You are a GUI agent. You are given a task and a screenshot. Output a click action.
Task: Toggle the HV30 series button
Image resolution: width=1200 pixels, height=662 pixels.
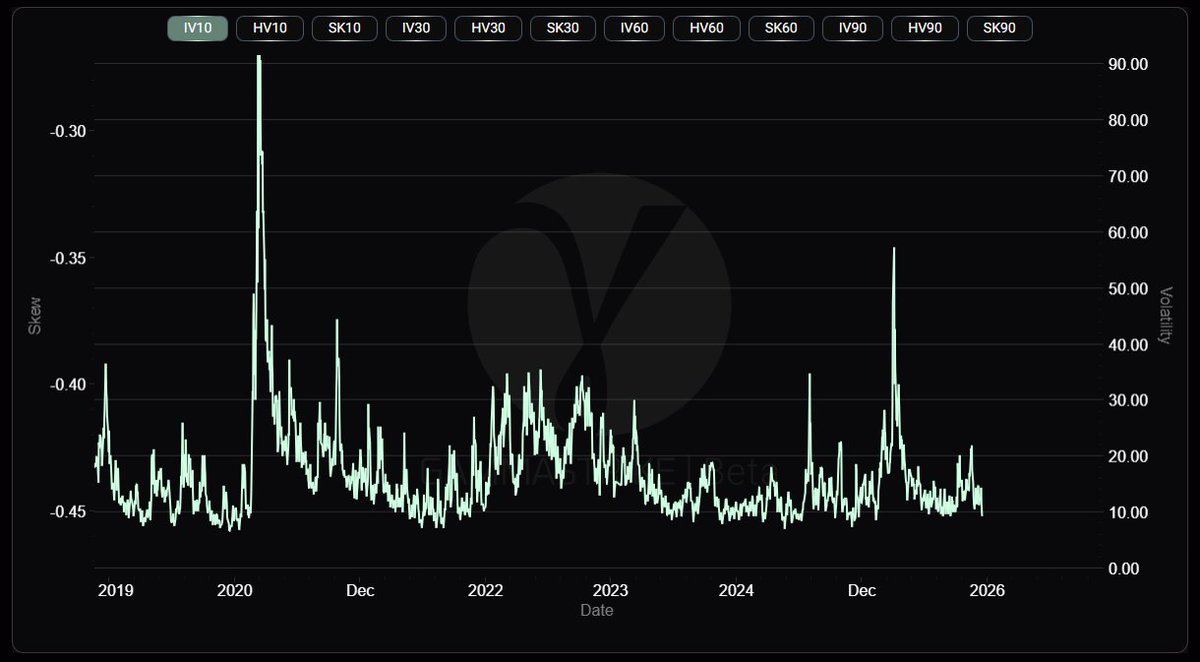click(488, 28)
